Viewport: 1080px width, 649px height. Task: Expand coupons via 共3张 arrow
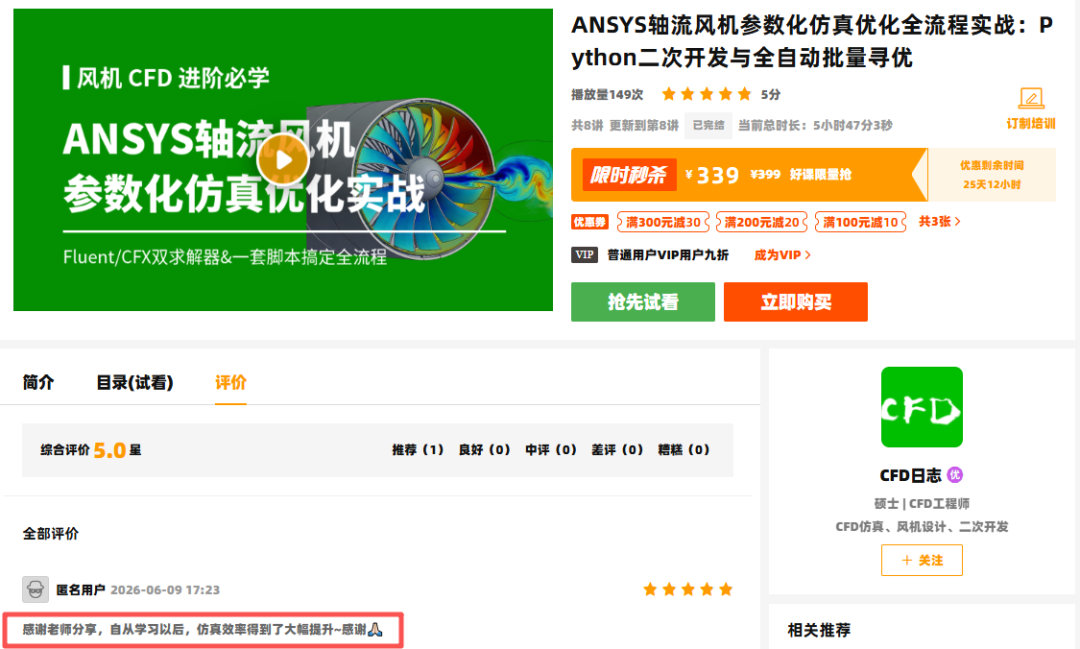[939, 221]
